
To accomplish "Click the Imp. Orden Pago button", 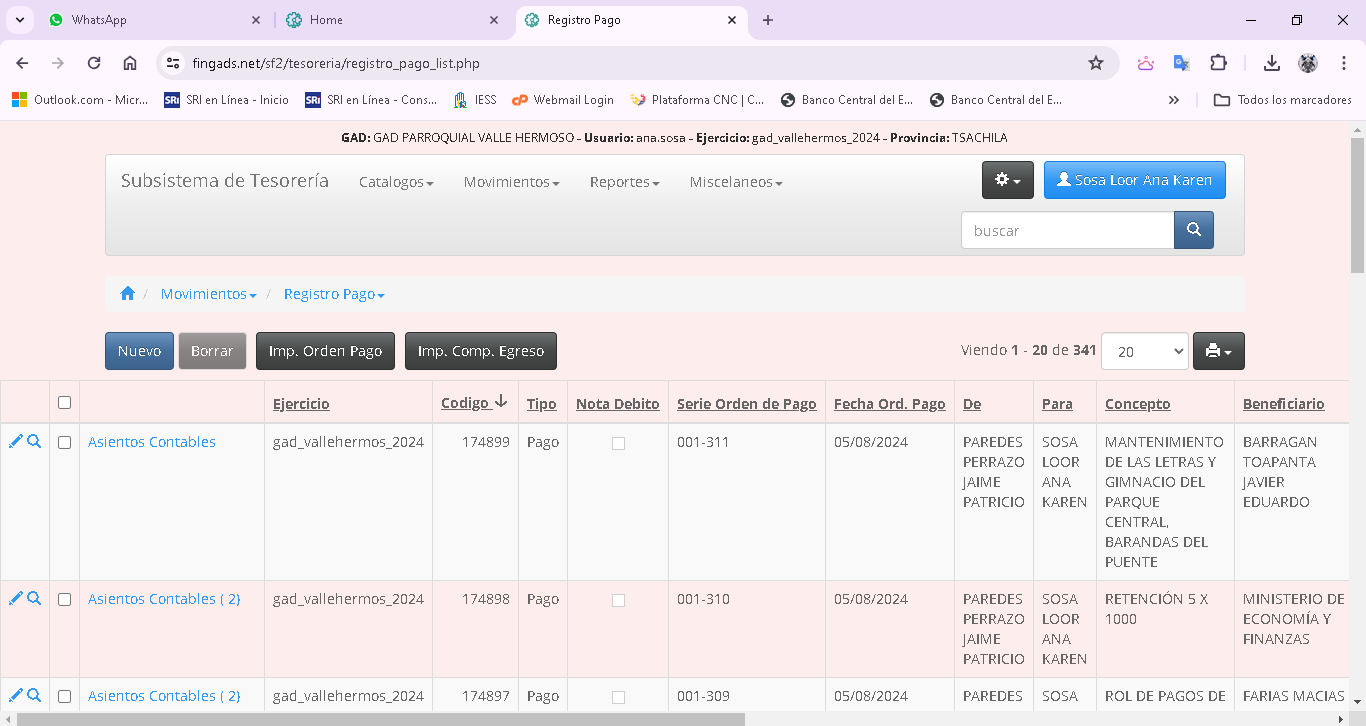I will click(x=325, y=351).
